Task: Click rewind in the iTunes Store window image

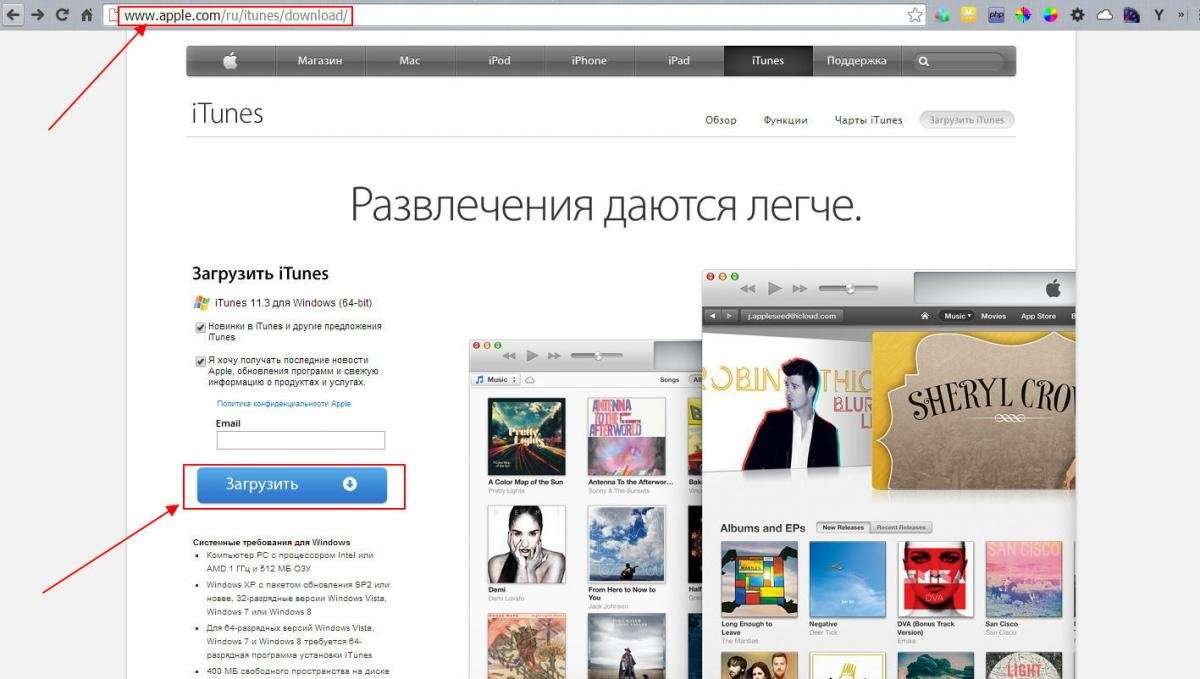Action: (x=747, y=288)
